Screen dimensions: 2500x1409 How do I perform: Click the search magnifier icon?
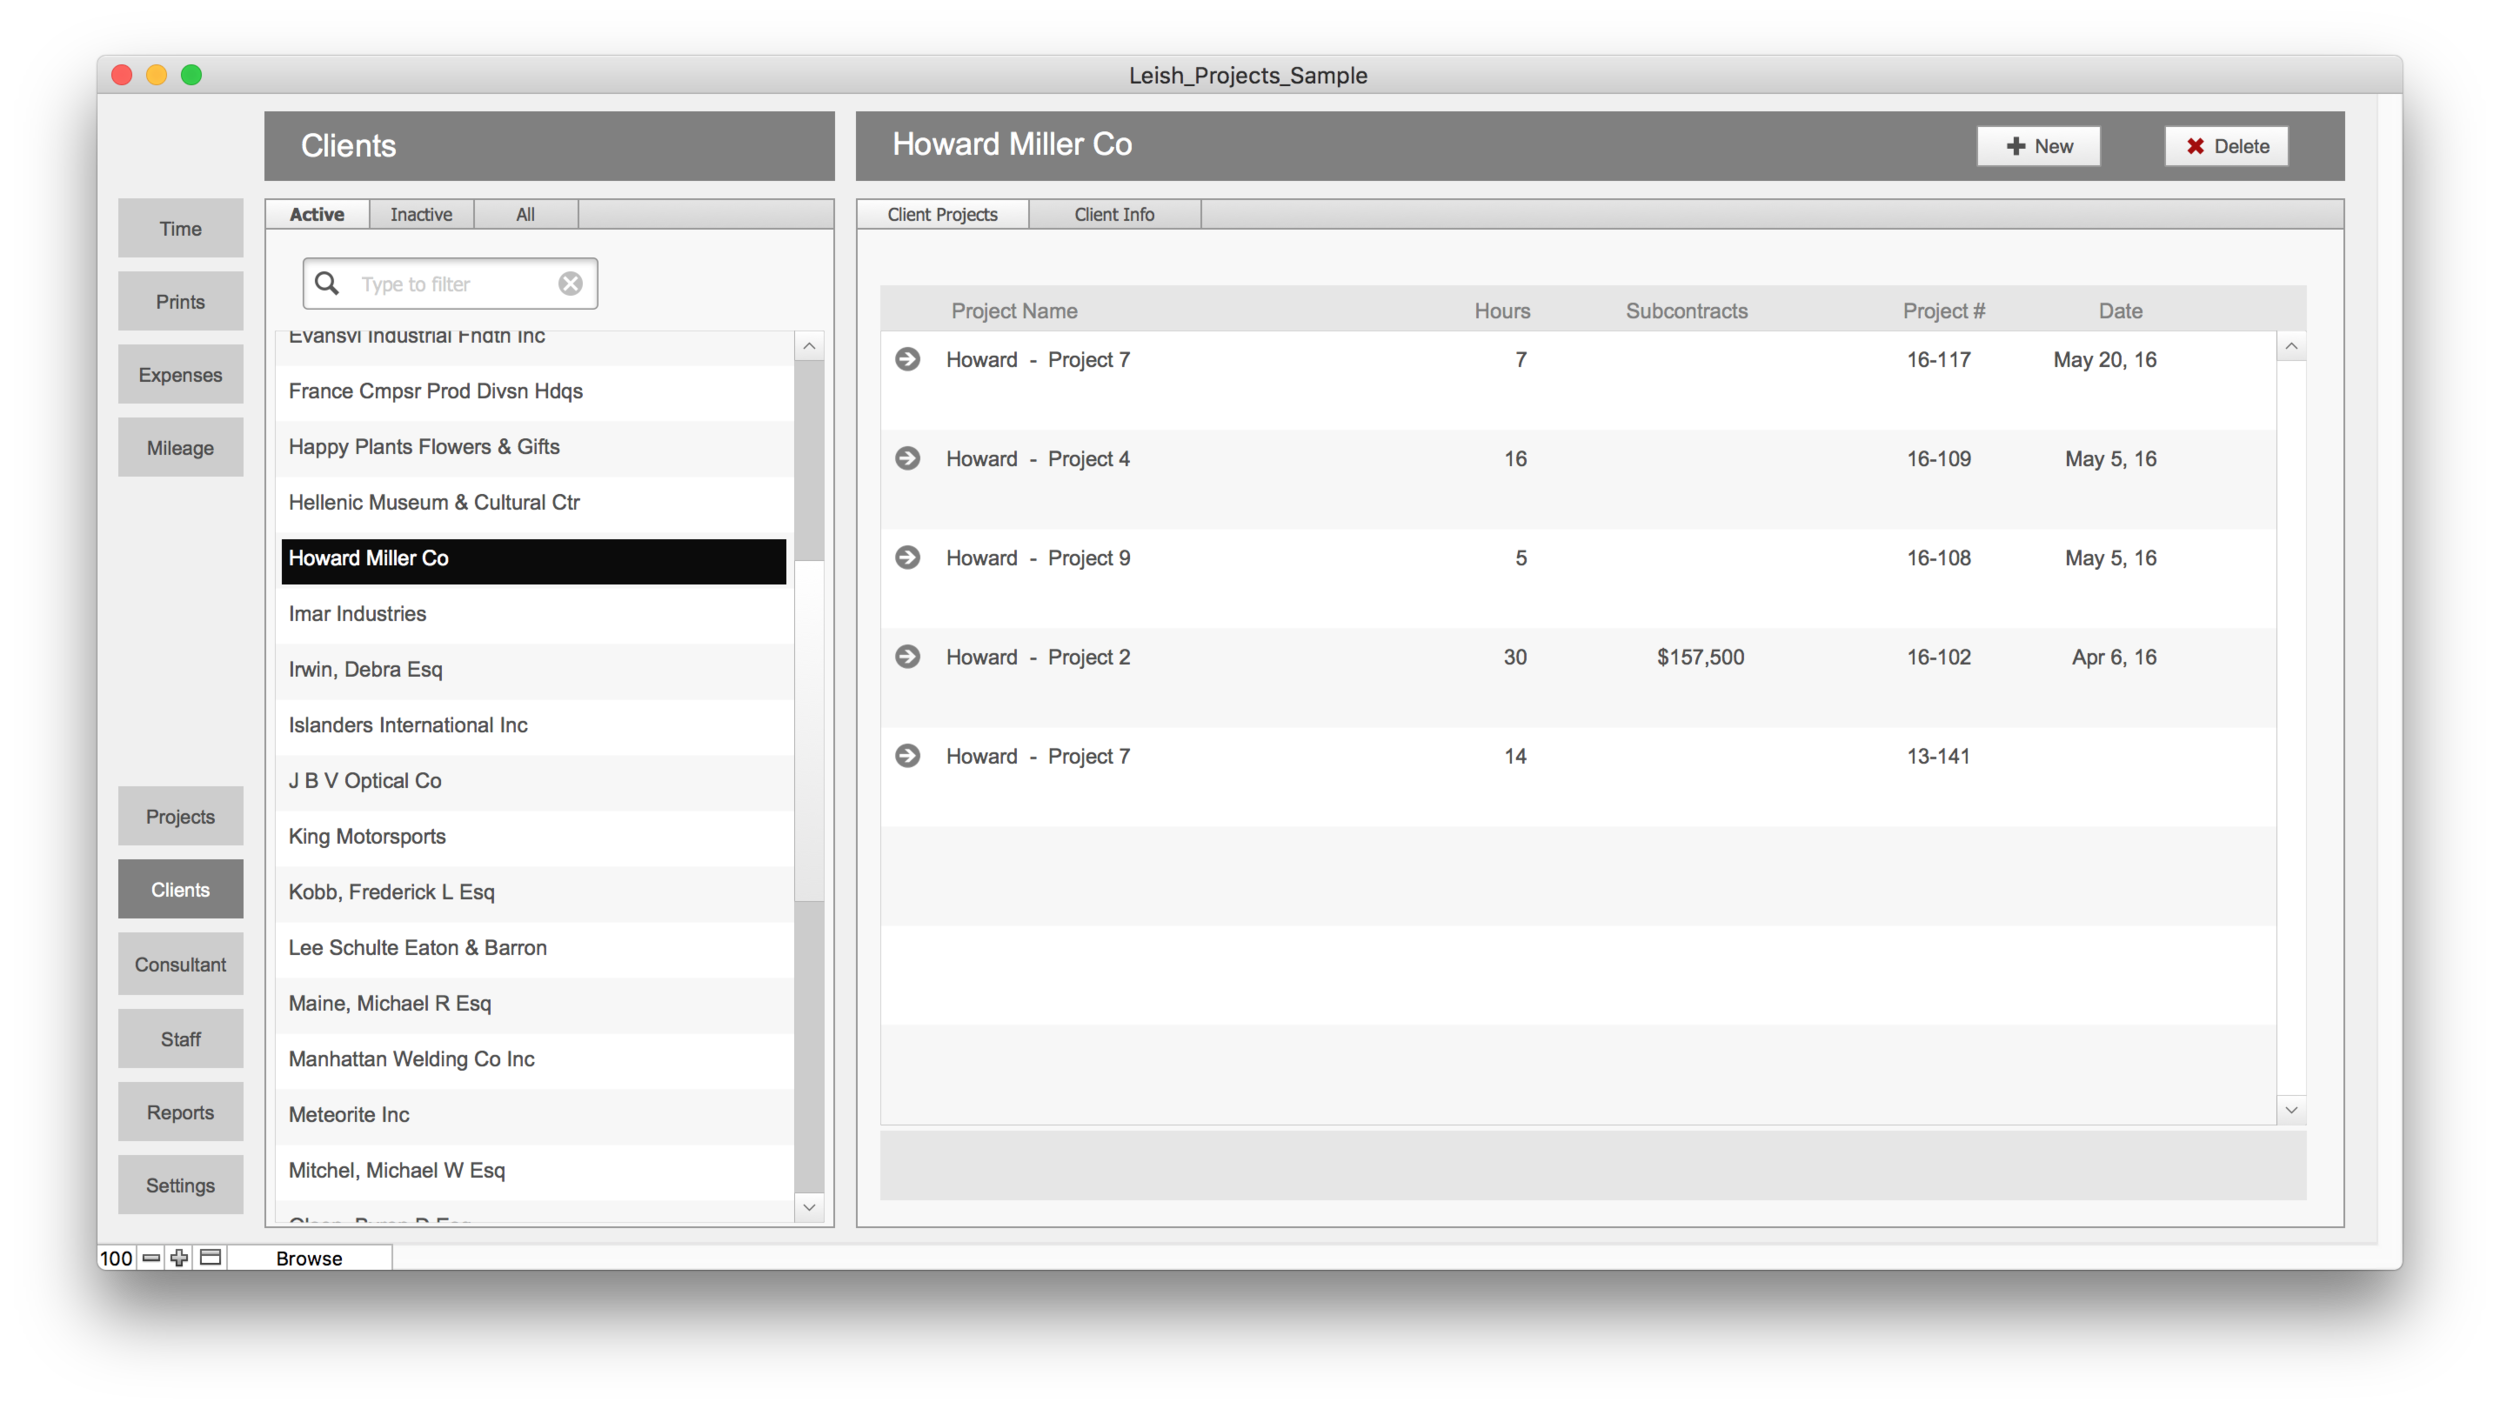[x=327, y=284]
